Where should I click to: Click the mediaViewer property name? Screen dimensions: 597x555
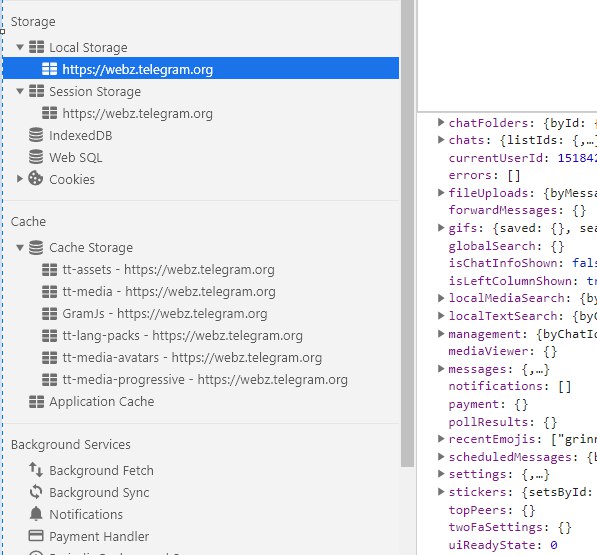click(x=488, y=351)
